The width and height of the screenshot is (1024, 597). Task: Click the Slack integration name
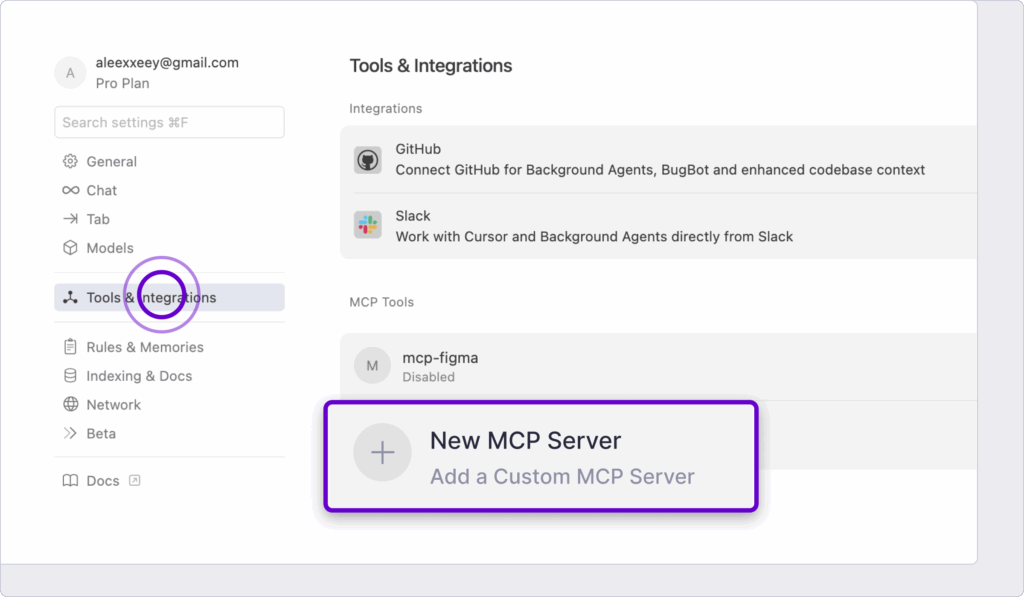pos(413,216)
